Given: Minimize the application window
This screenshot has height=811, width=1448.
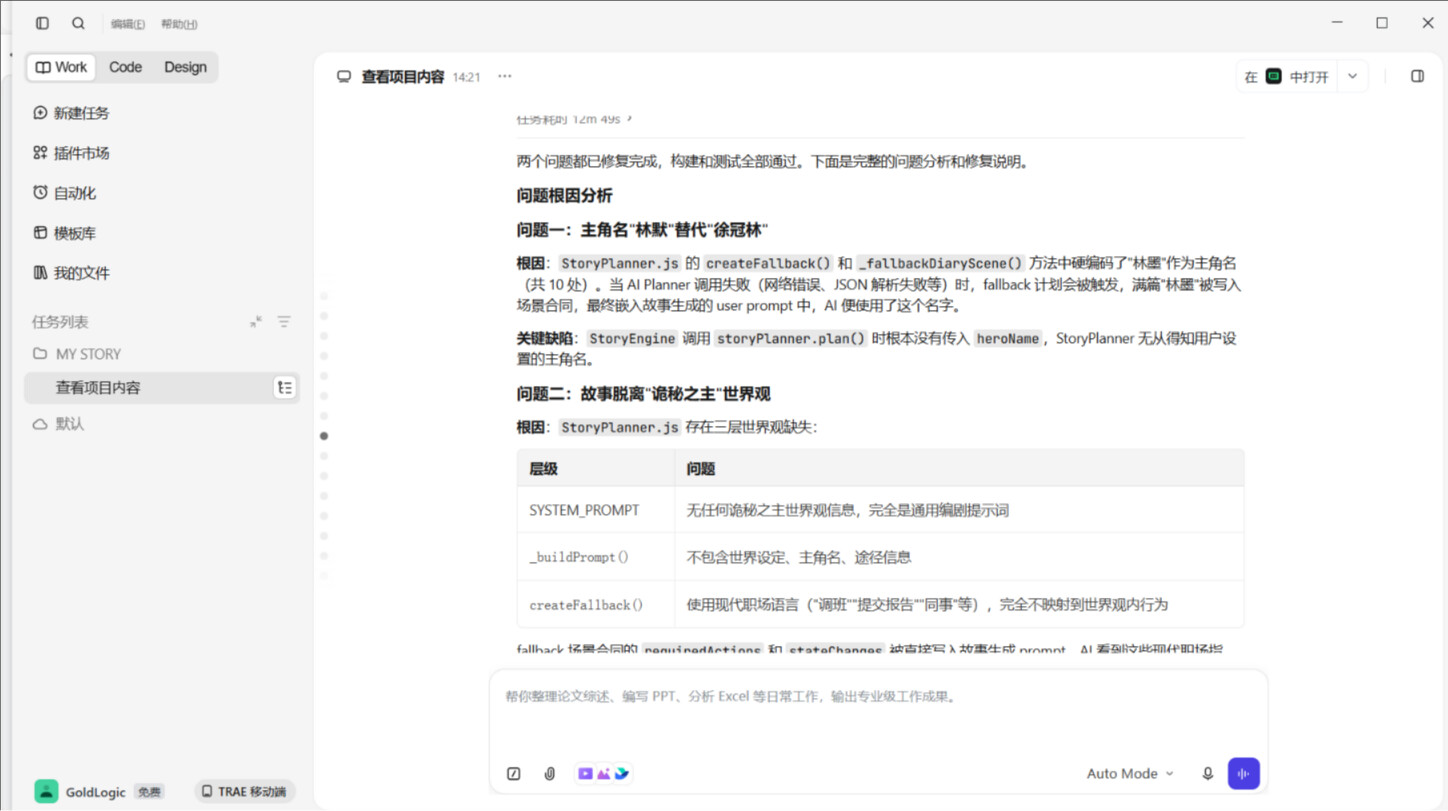Looking at the screenshot, I should pos(1337,23).
